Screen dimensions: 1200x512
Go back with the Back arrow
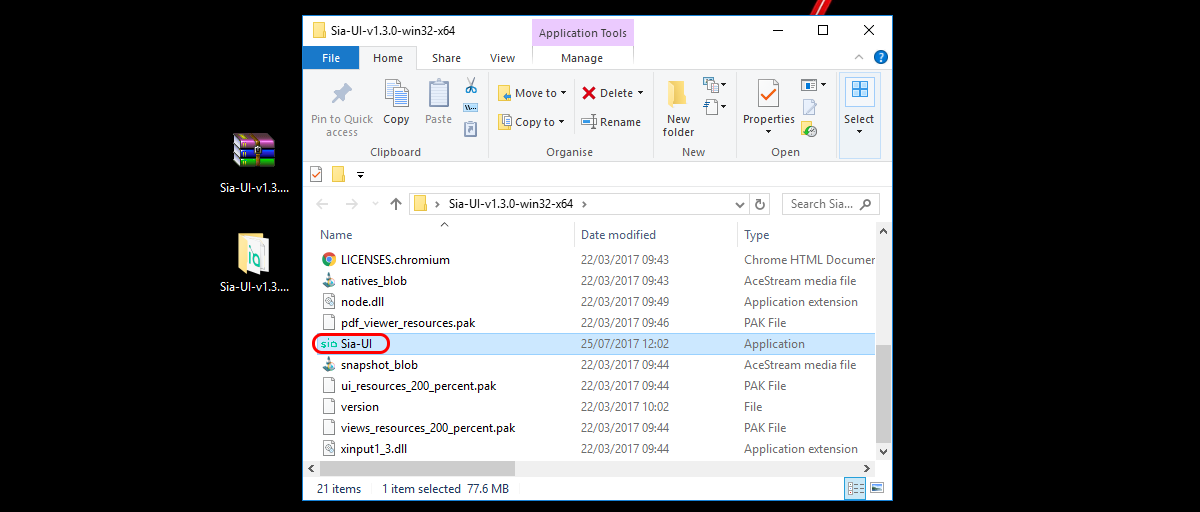pyautogui.click(x=322, y=204)
